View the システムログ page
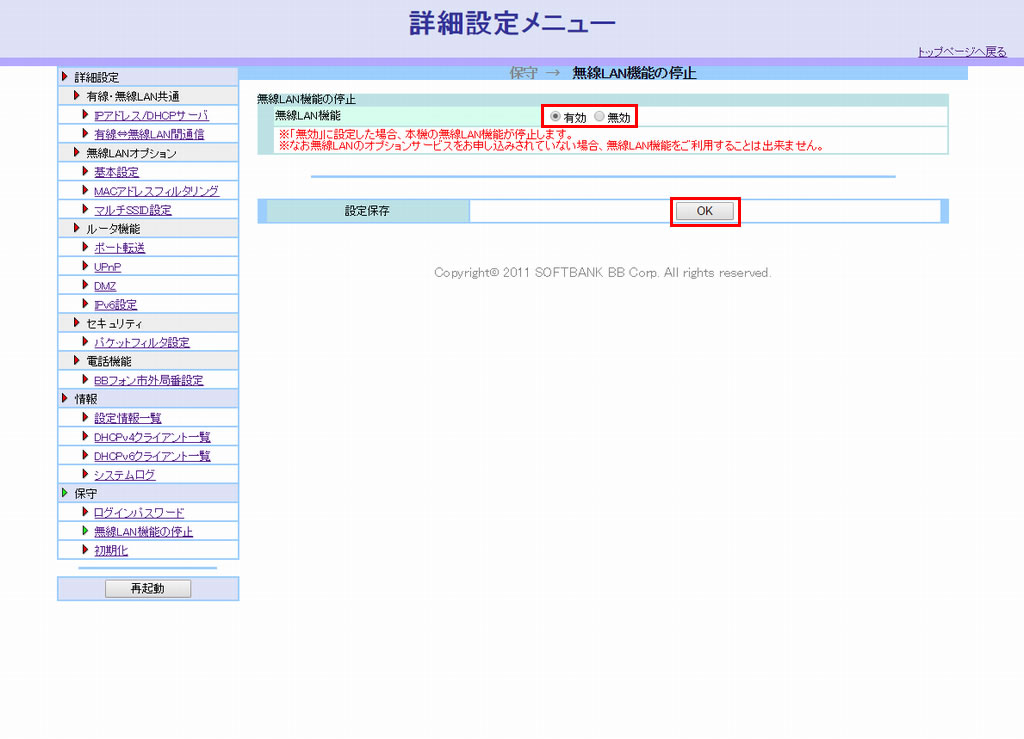This screenshot has height=739, width=1024. 124,475
